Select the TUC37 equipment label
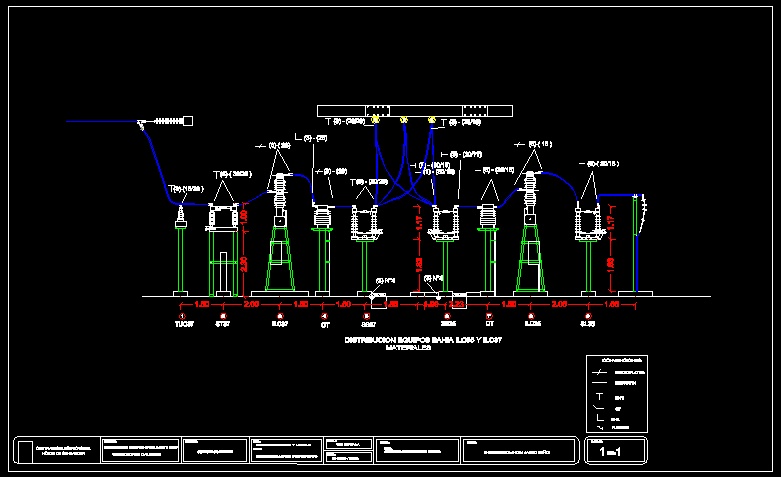This screenshot has width=781, height=477. (x=184, y=324)
